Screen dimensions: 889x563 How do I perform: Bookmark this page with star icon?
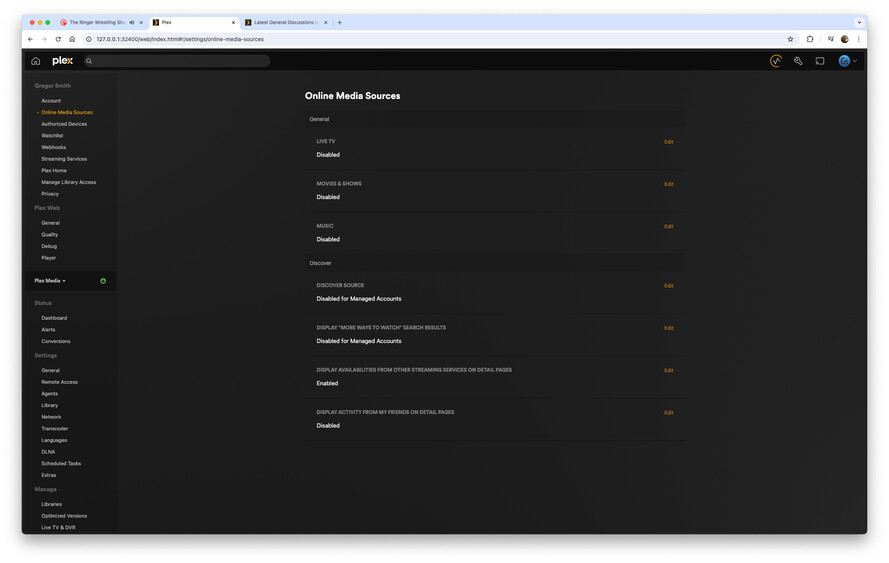tap(790, 39)
